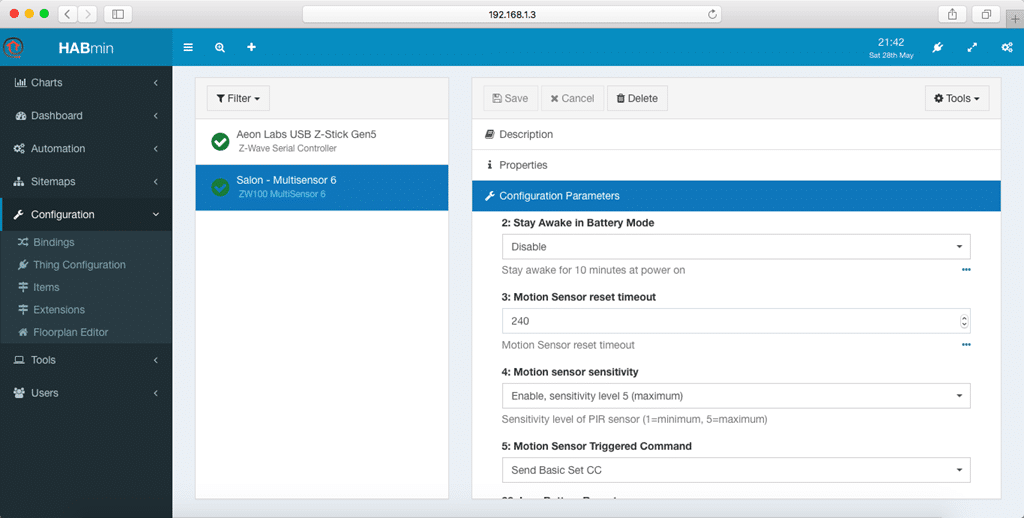Click the magnifier zoom icon in header
This screenshot has width=1024, height=518.
coord(220,47)
